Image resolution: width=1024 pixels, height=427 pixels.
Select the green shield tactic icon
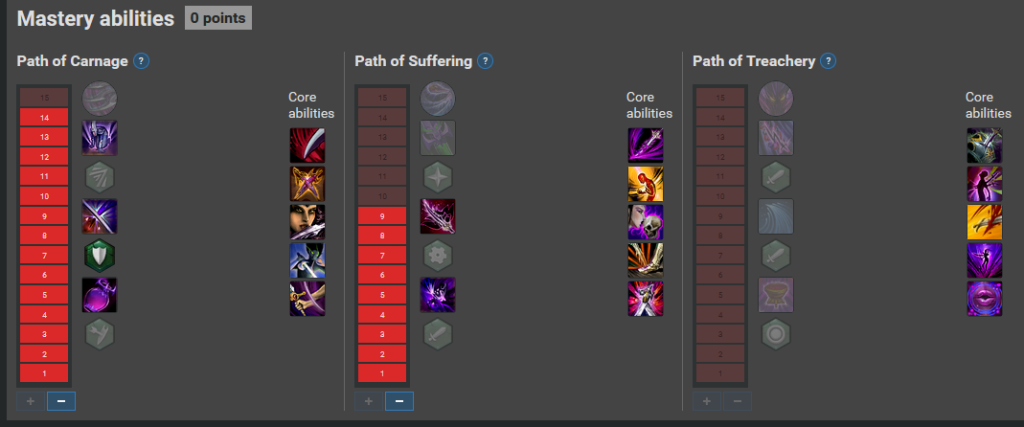click(x=99, y=255)
